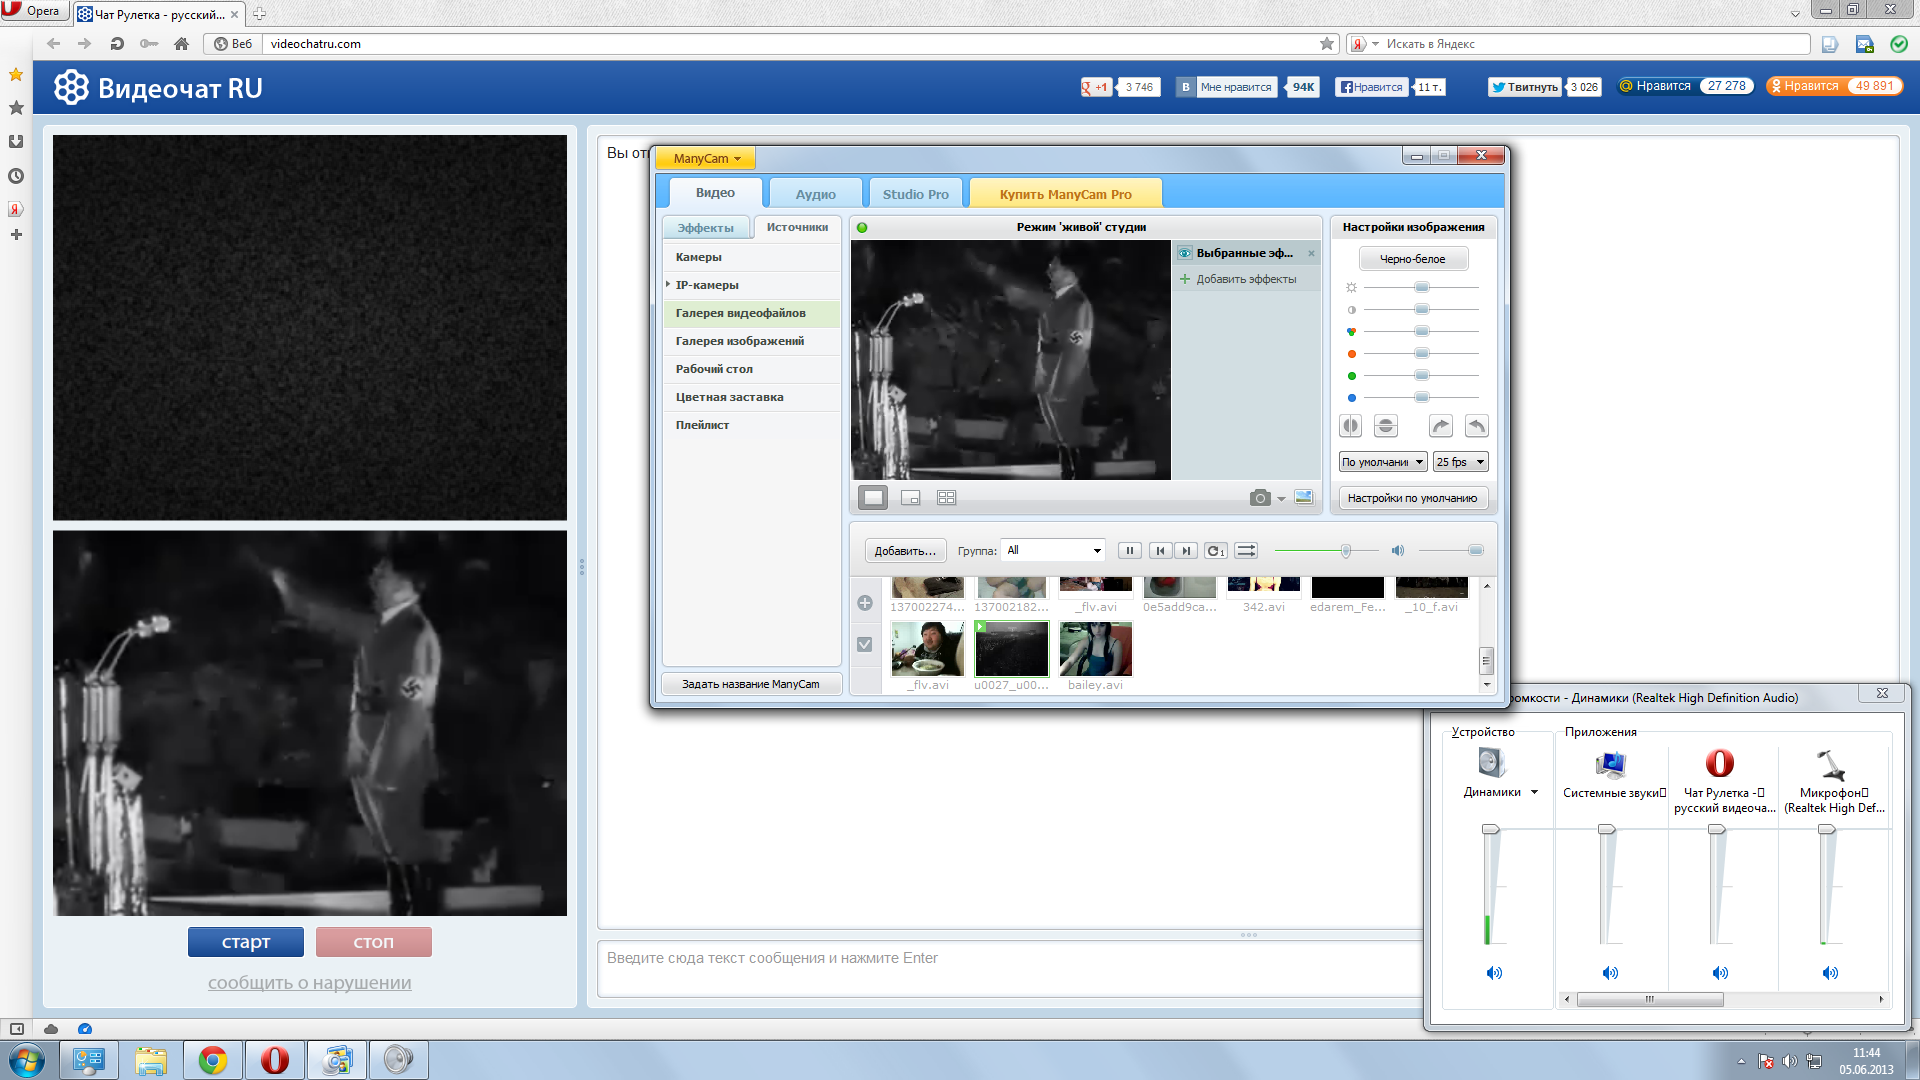Open Opera sidebar downloads panel icon
Viewport: 1920px width, 1080px height.
[16, 142]
